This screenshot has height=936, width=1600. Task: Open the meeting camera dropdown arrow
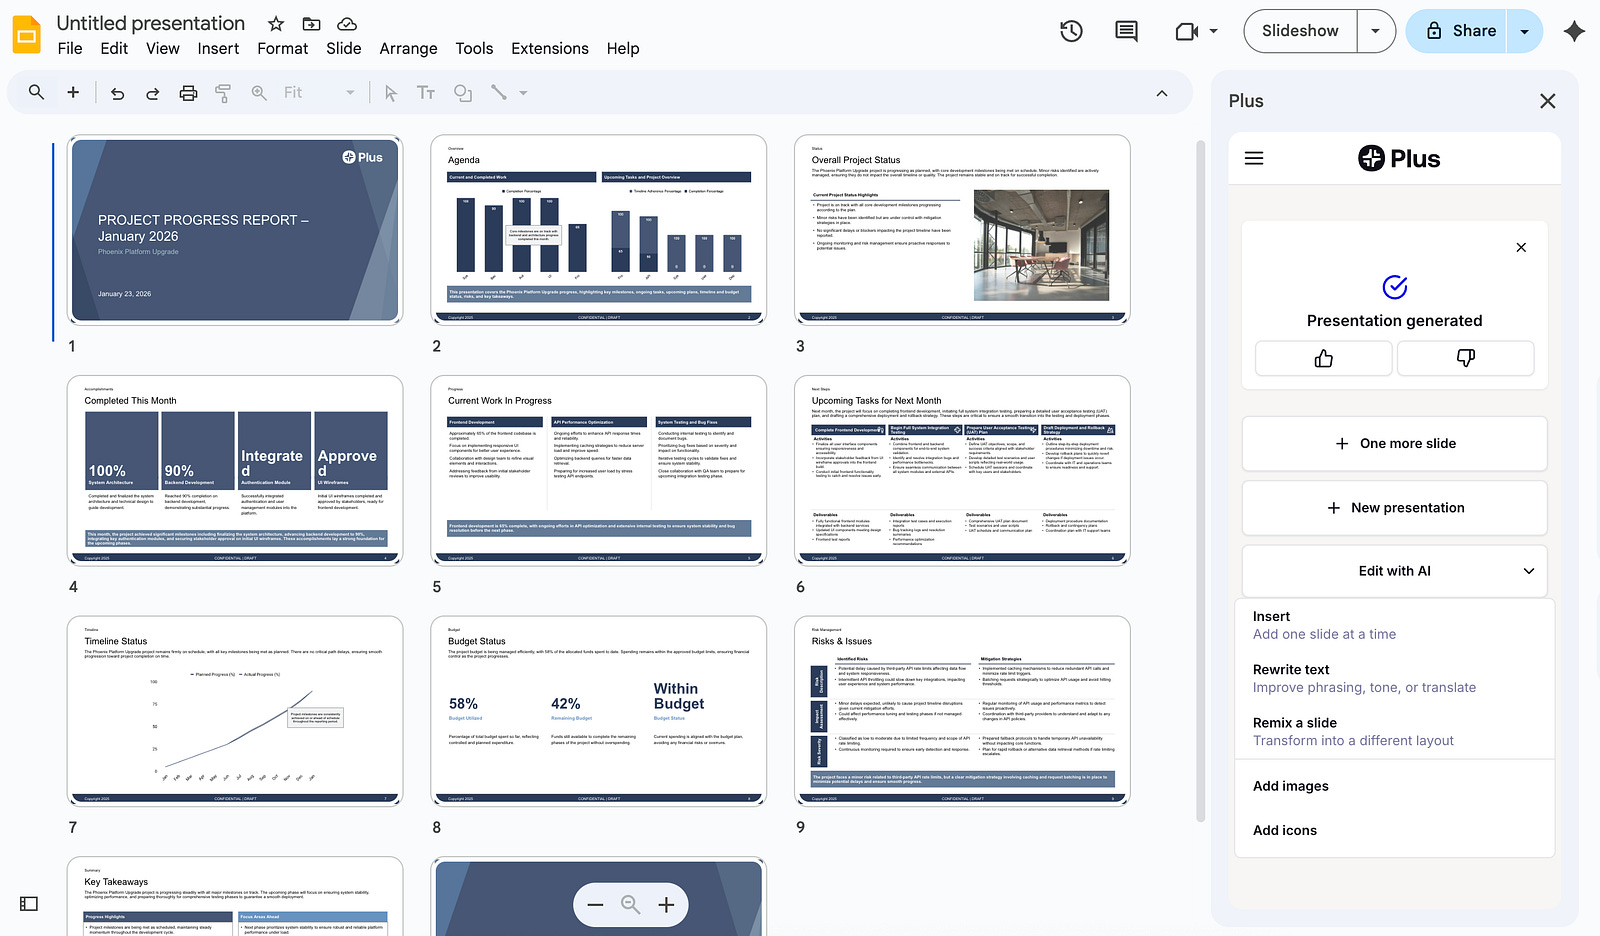point(1213,31)
